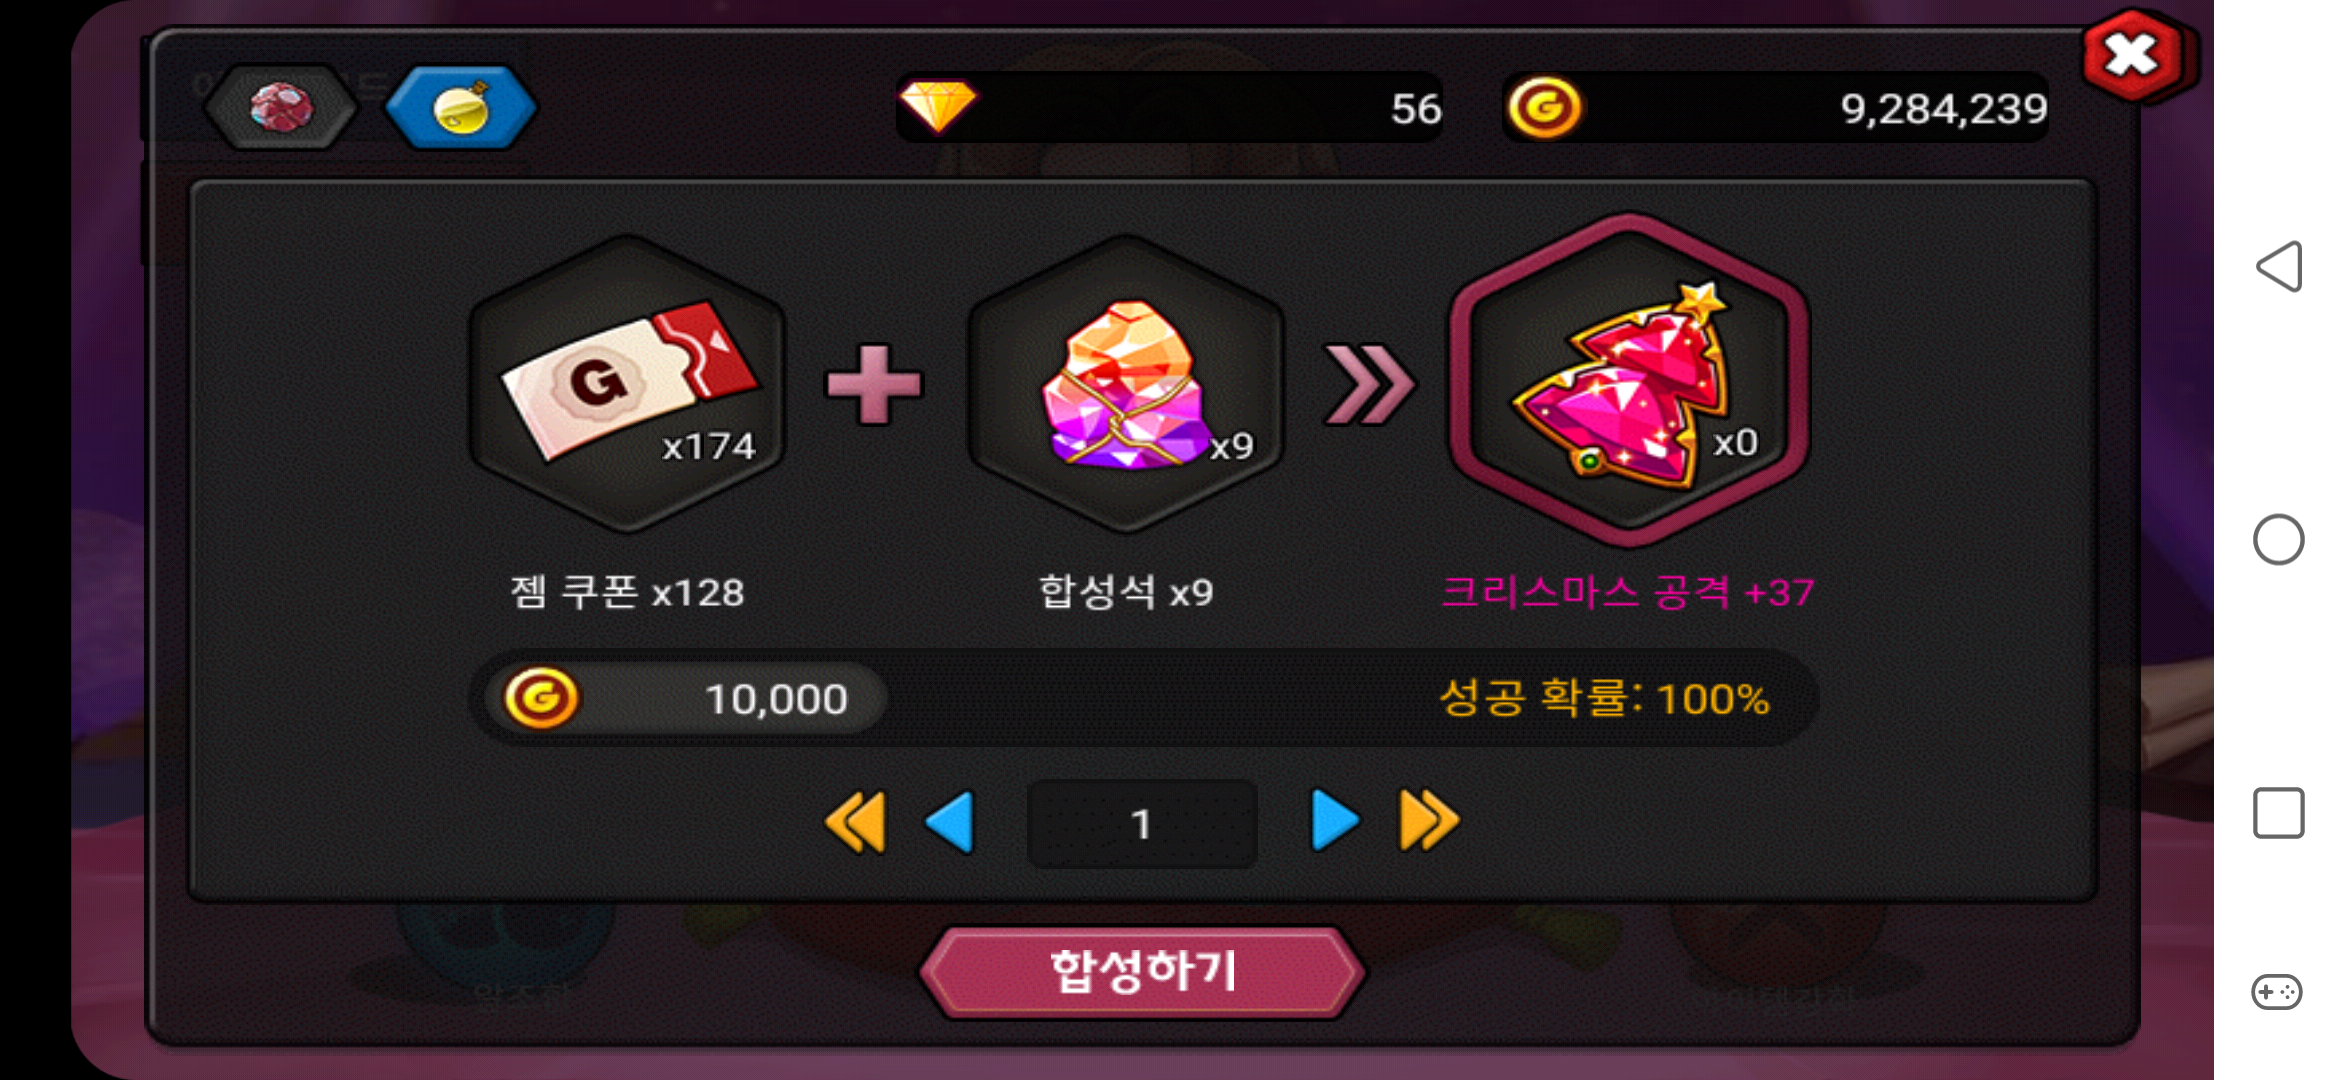Tap the 10,000 gold cost coin icon
This screenshot has width=2340, height=1080.
(x=541, y=698)
